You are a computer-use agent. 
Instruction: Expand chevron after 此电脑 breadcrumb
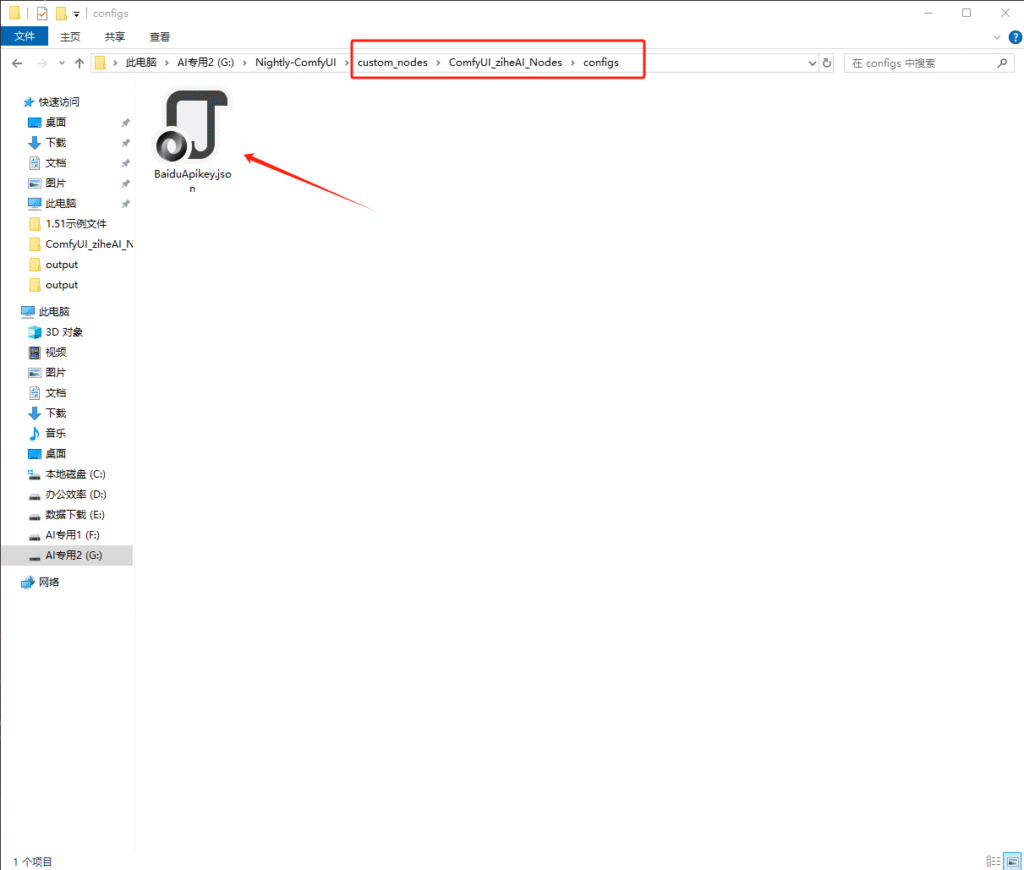tap(167, 63)
